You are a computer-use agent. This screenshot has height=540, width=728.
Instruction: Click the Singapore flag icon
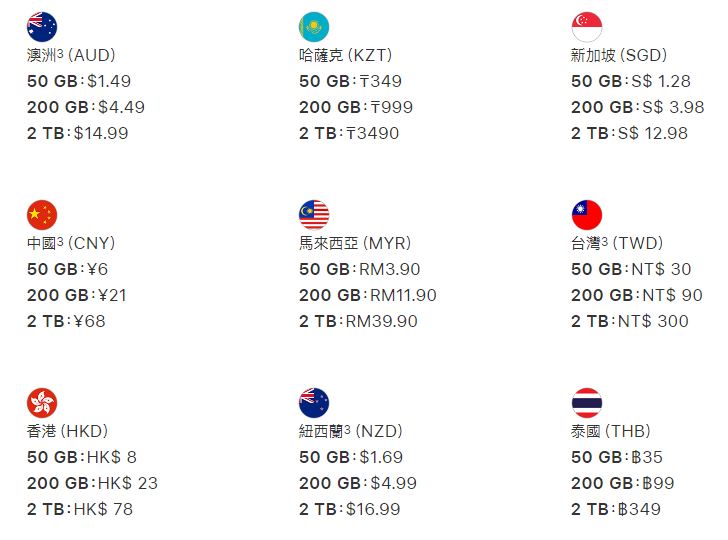pyautogui.click(x=586, y=26)
